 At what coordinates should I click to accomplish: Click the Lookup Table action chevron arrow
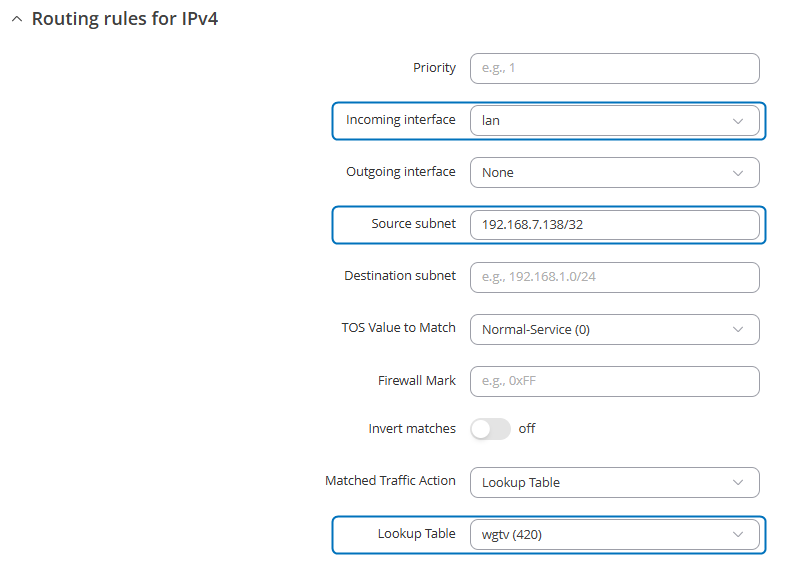[x=737, y=483]
